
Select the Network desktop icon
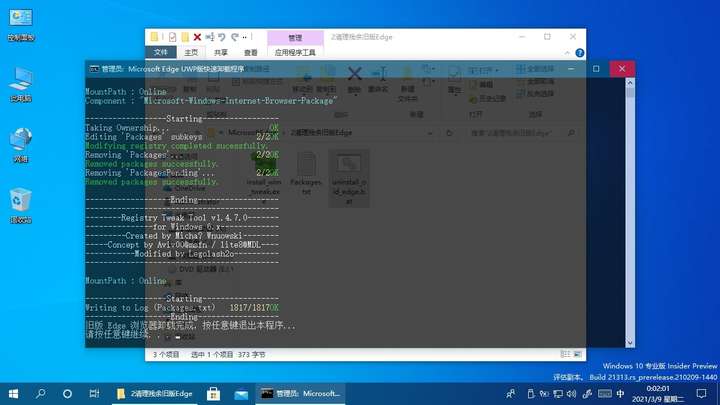coord(21,145)
